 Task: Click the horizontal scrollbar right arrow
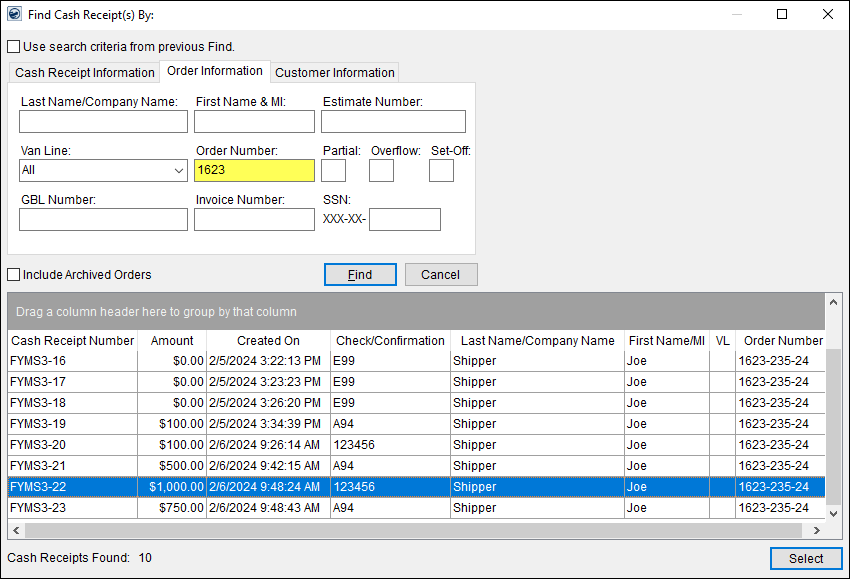pyautogui.click(x=817, y=531)
